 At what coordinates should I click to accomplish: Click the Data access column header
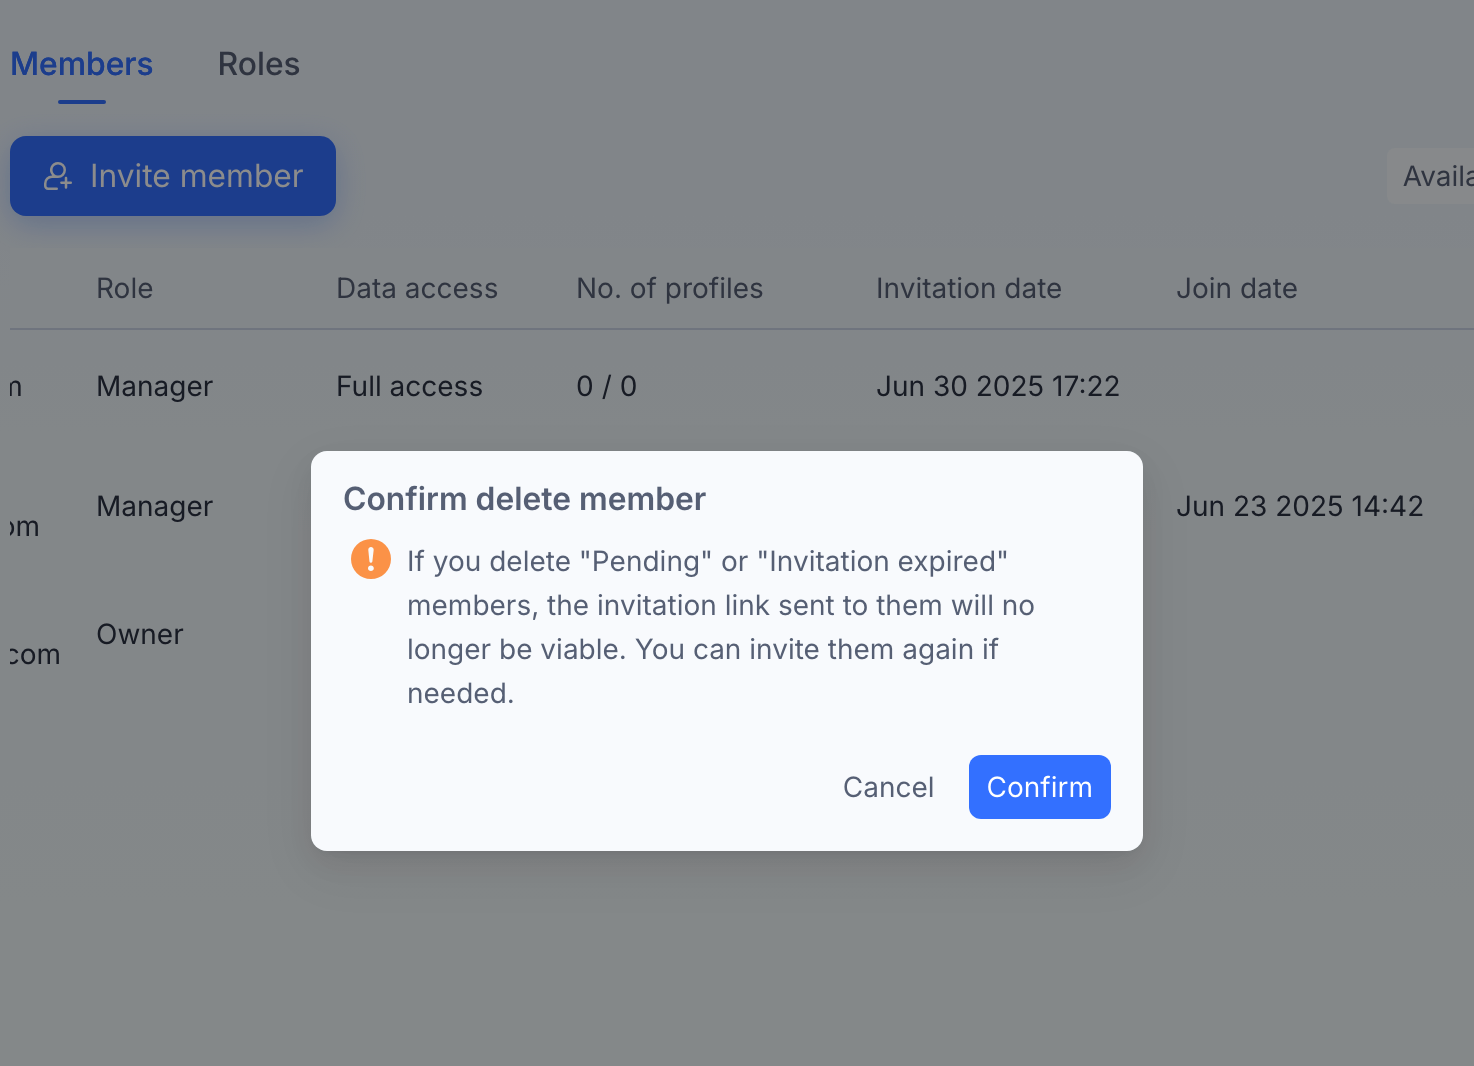tap(417, 288)
